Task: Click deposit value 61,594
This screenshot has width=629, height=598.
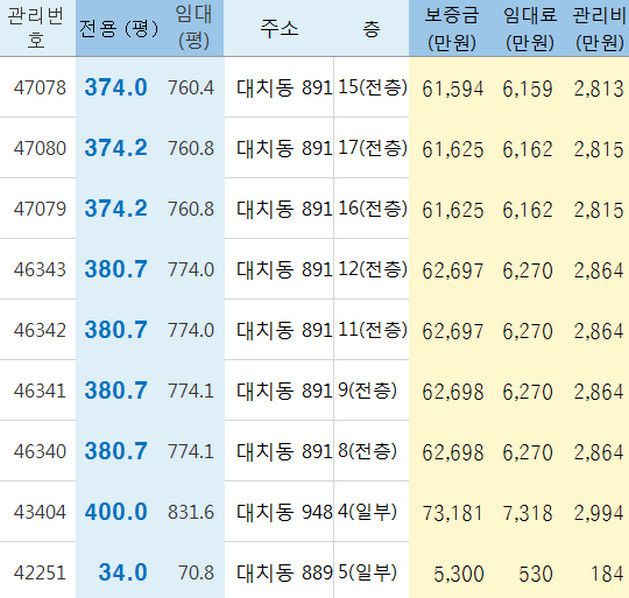Action: tap(453, 89)
